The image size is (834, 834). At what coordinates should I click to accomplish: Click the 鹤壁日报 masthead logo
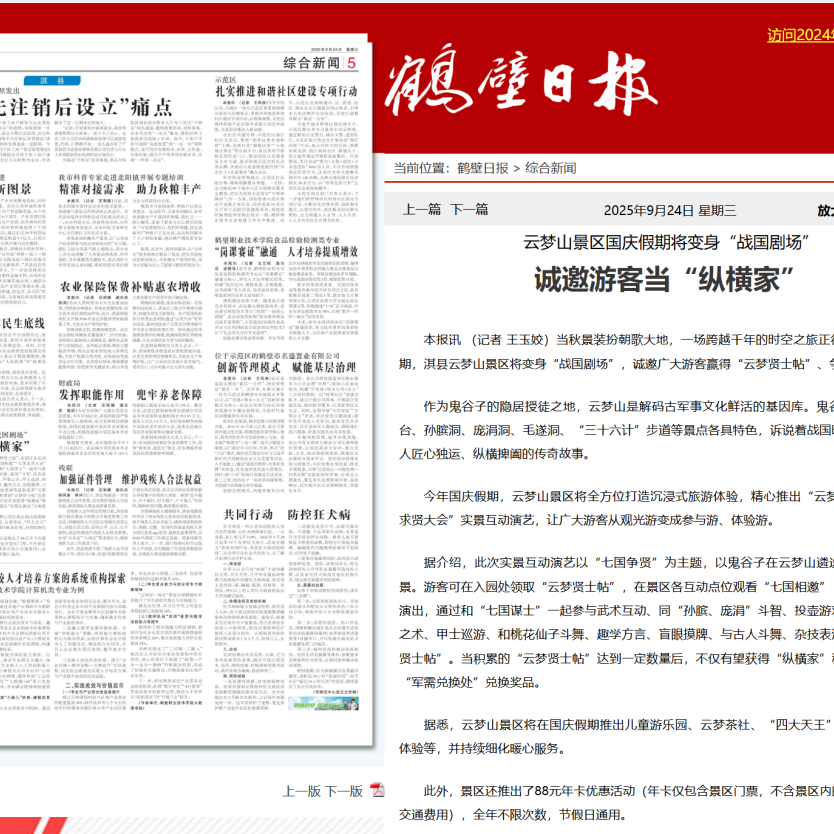coord(521,80)
